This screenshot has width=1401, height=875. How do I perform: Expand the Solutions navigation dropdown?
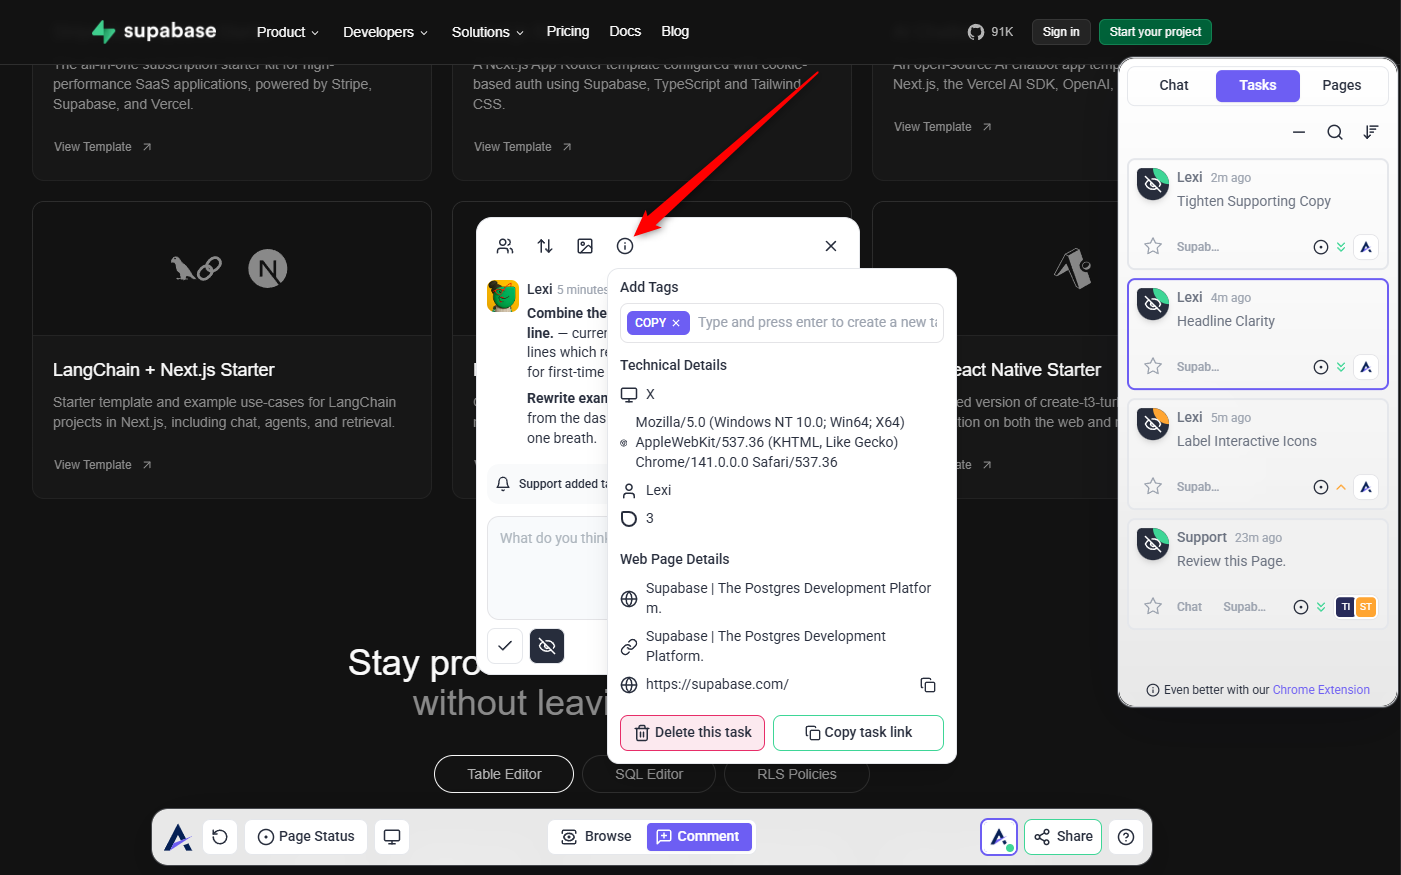tap(487, 32)
